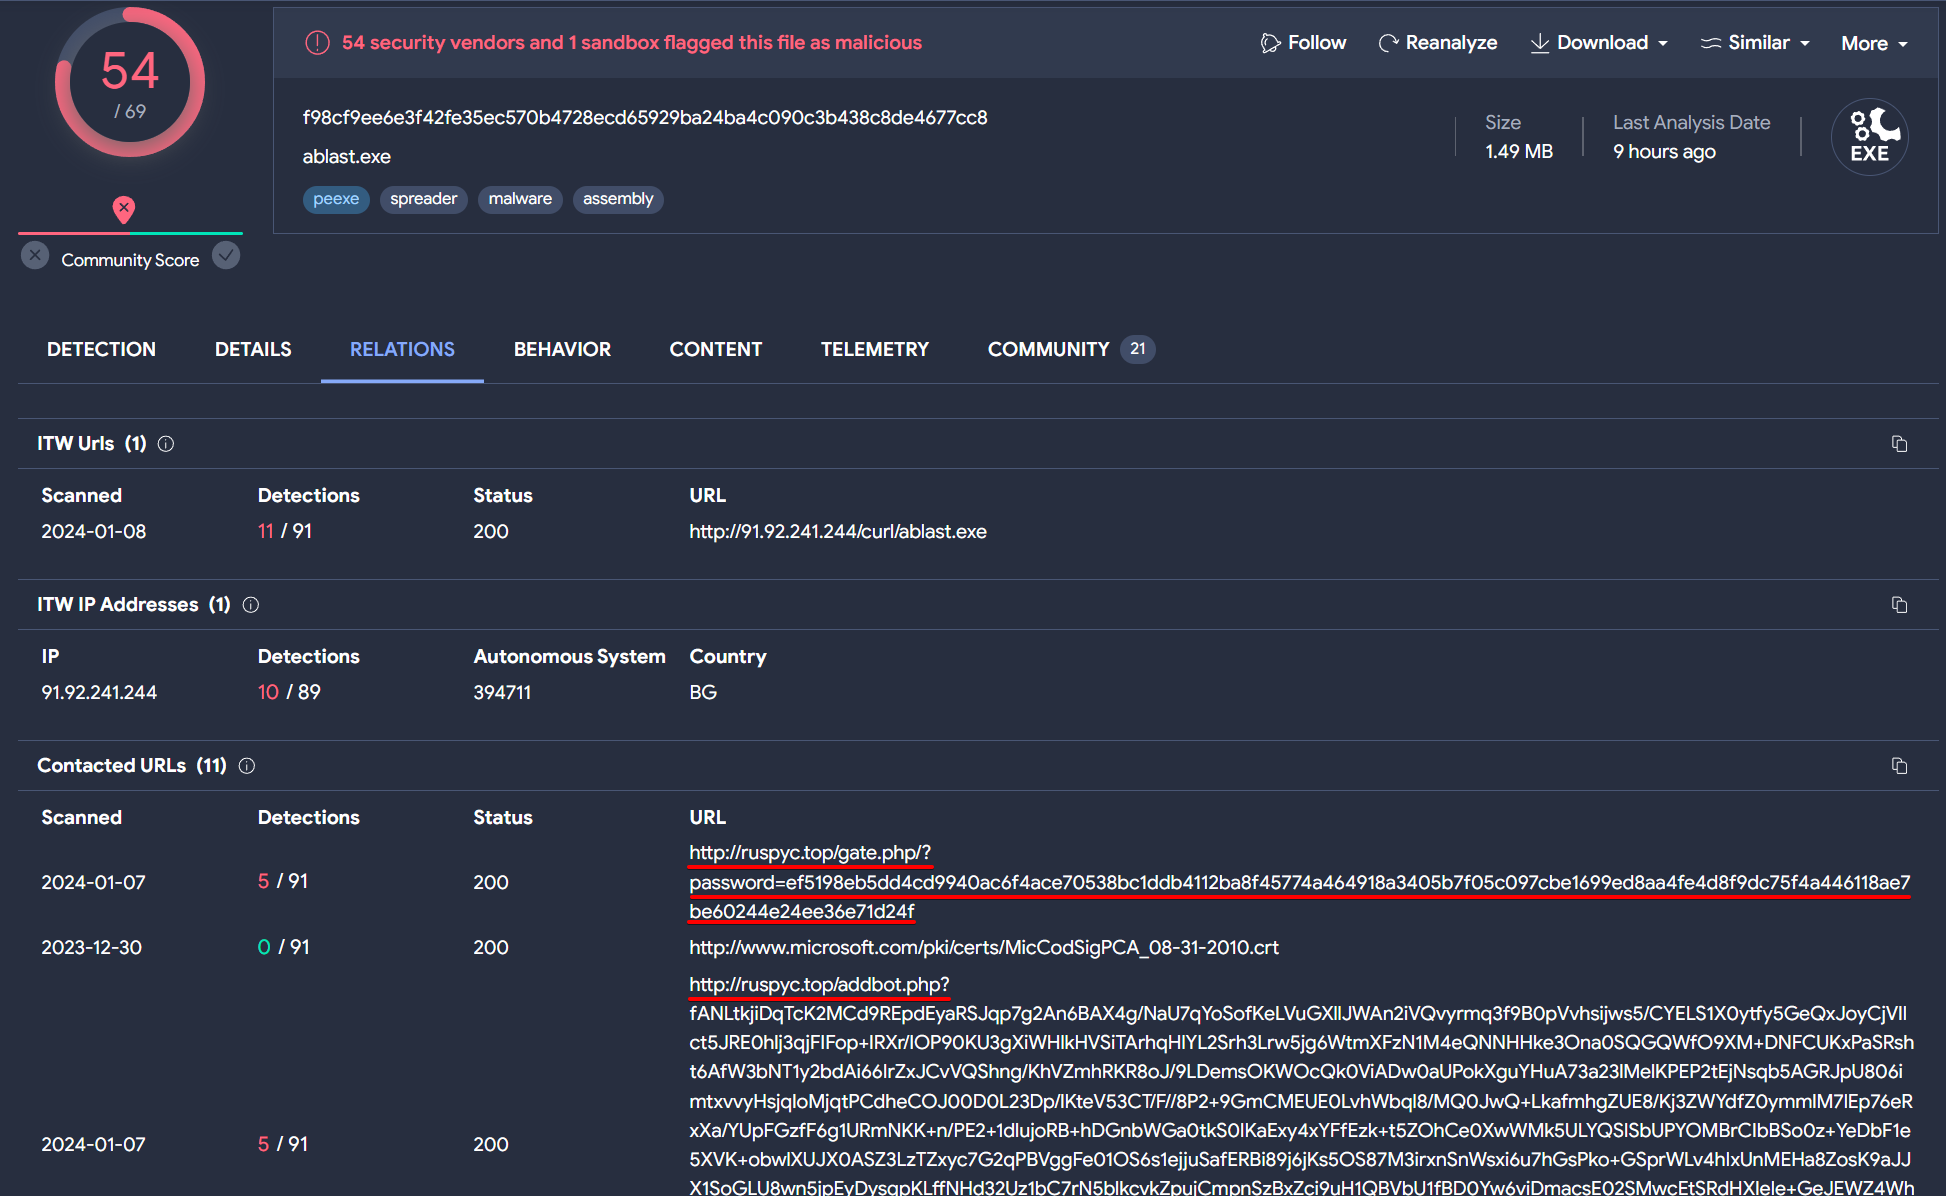The image size is (1946, 1196).
Task: Click the 54/69 detection score circle
Action: click(130, 82)
